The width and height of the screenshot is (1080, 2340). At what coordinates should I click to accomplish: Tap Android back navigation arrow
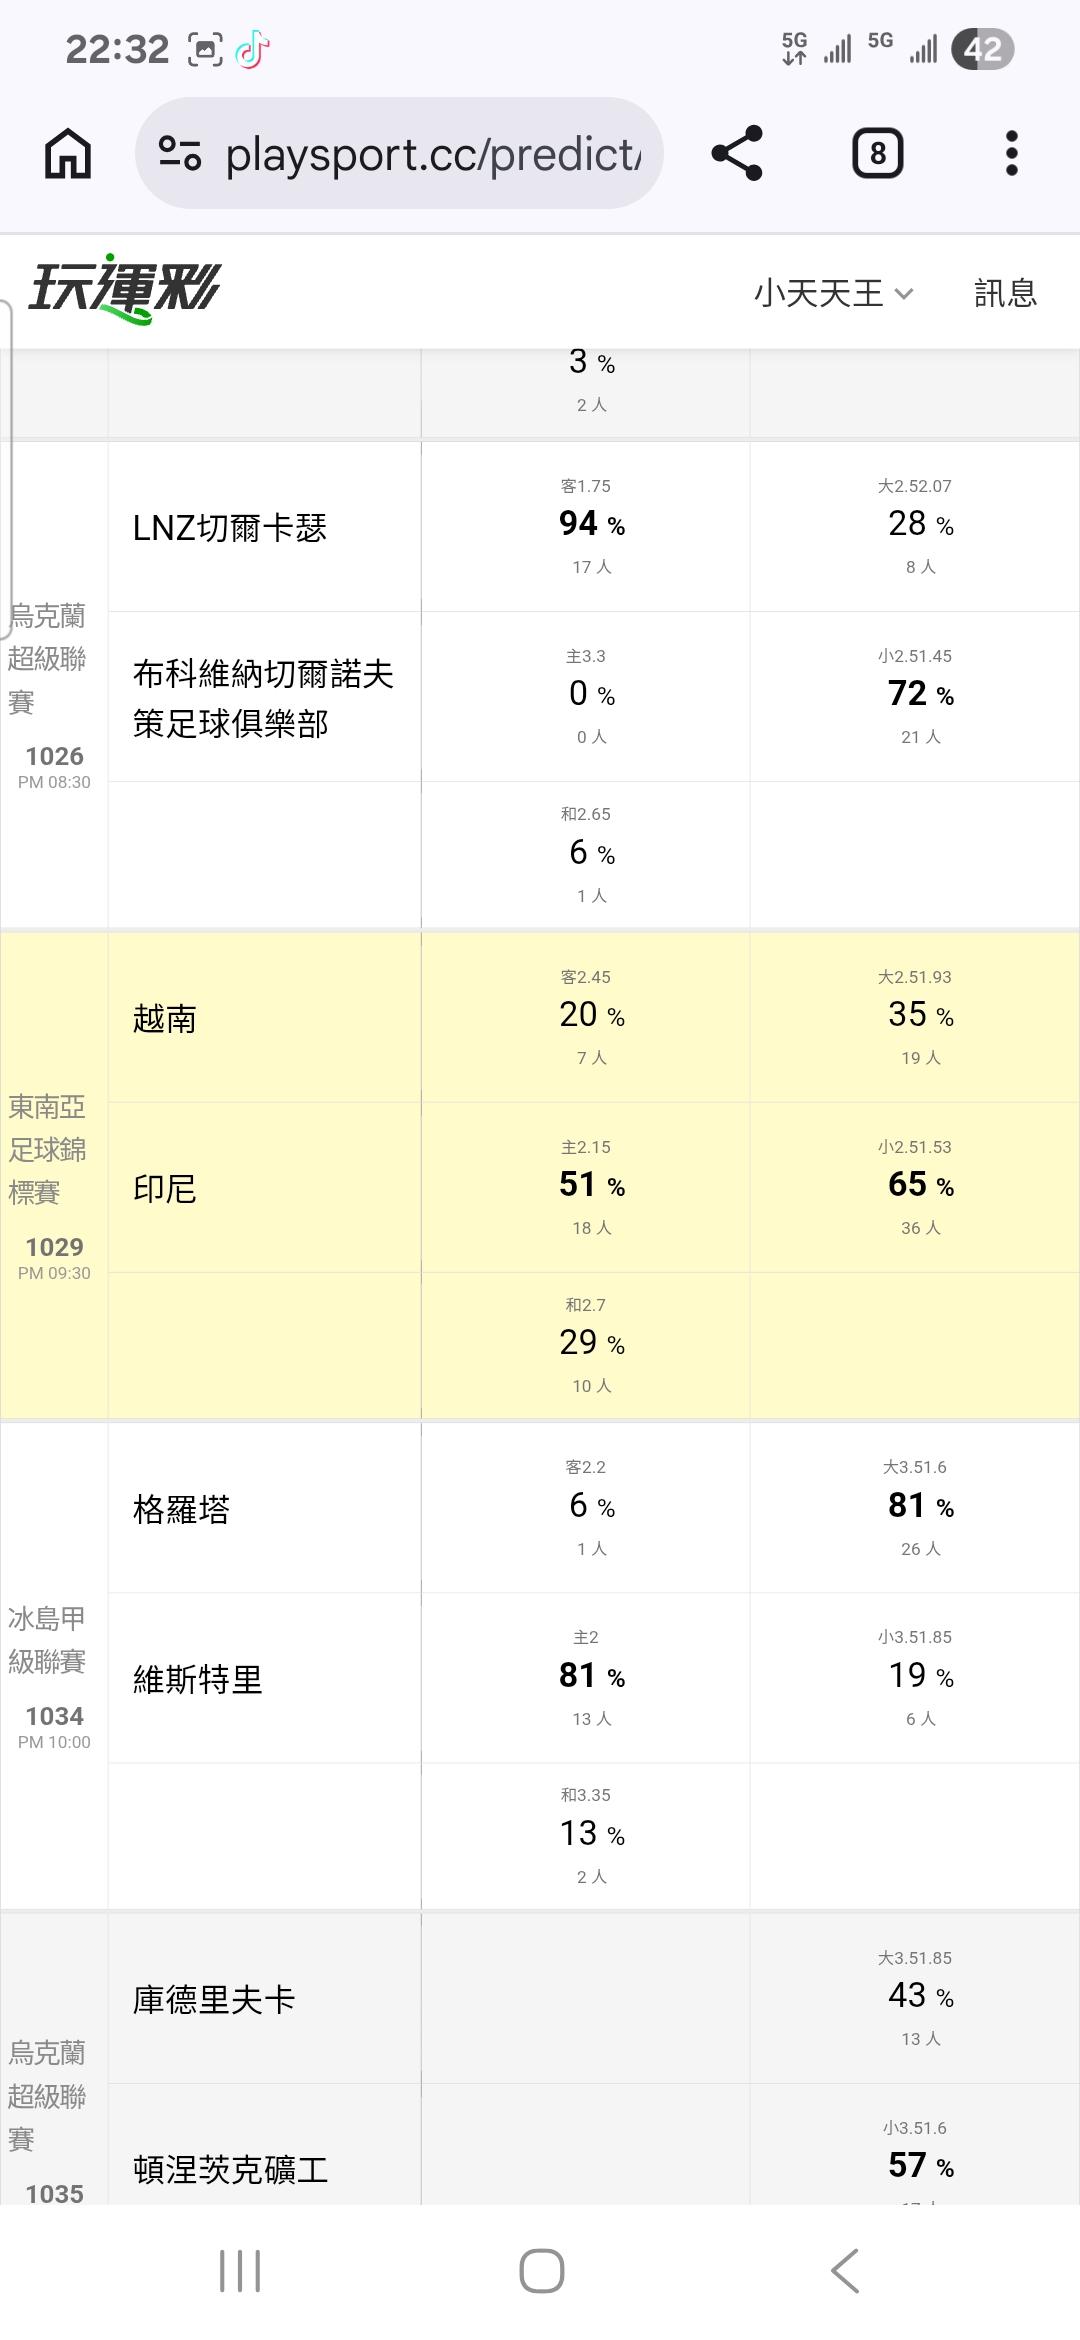(x=845, y=2270)
